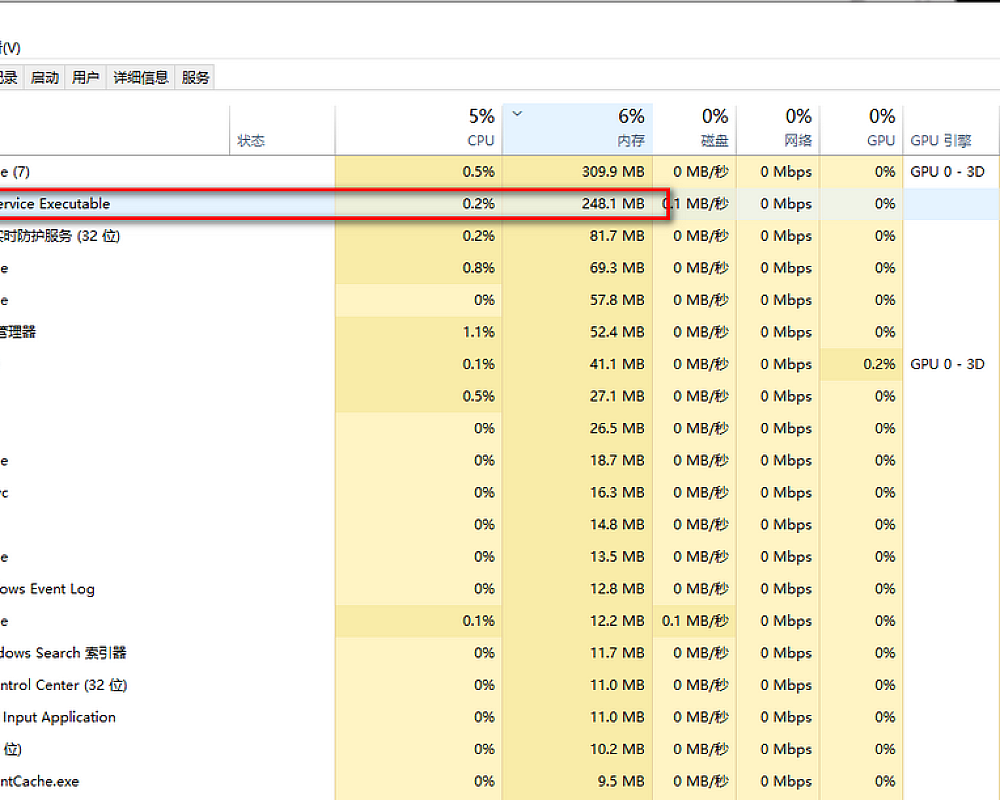Viewport: 1000px width, 800px height.
Task: Switch to the 启动 tab
Action: [x=45, y=77]
